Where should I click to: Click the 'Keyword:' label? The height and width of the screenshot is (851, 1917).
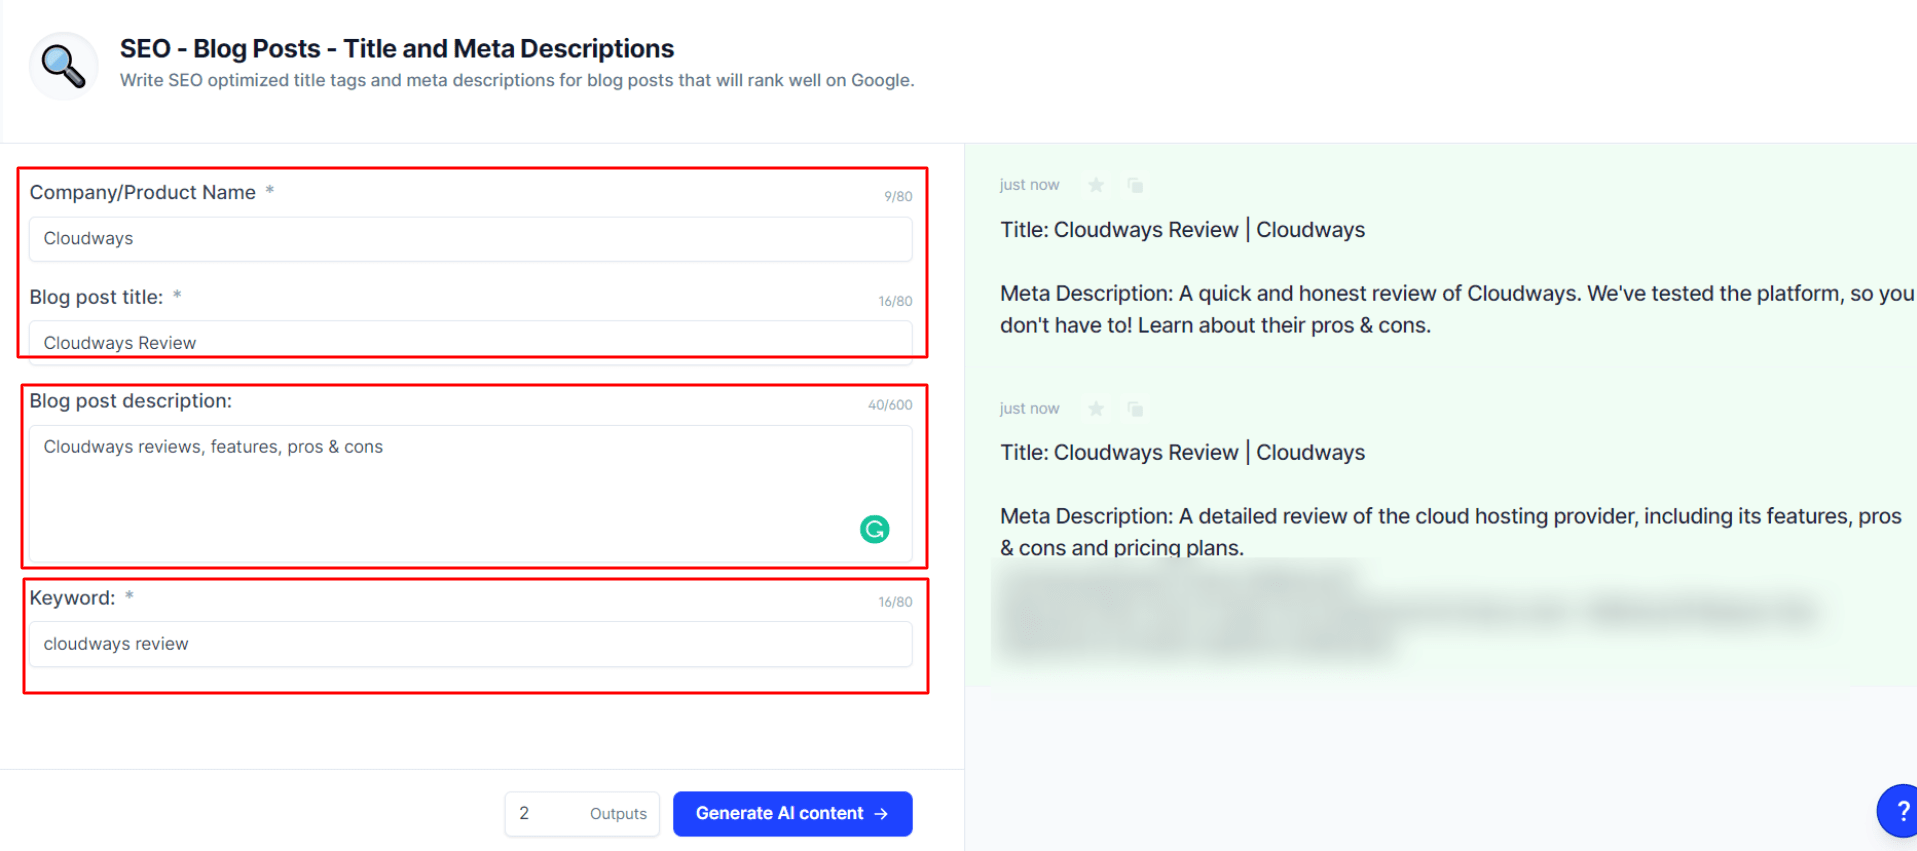tap(72, 598)
